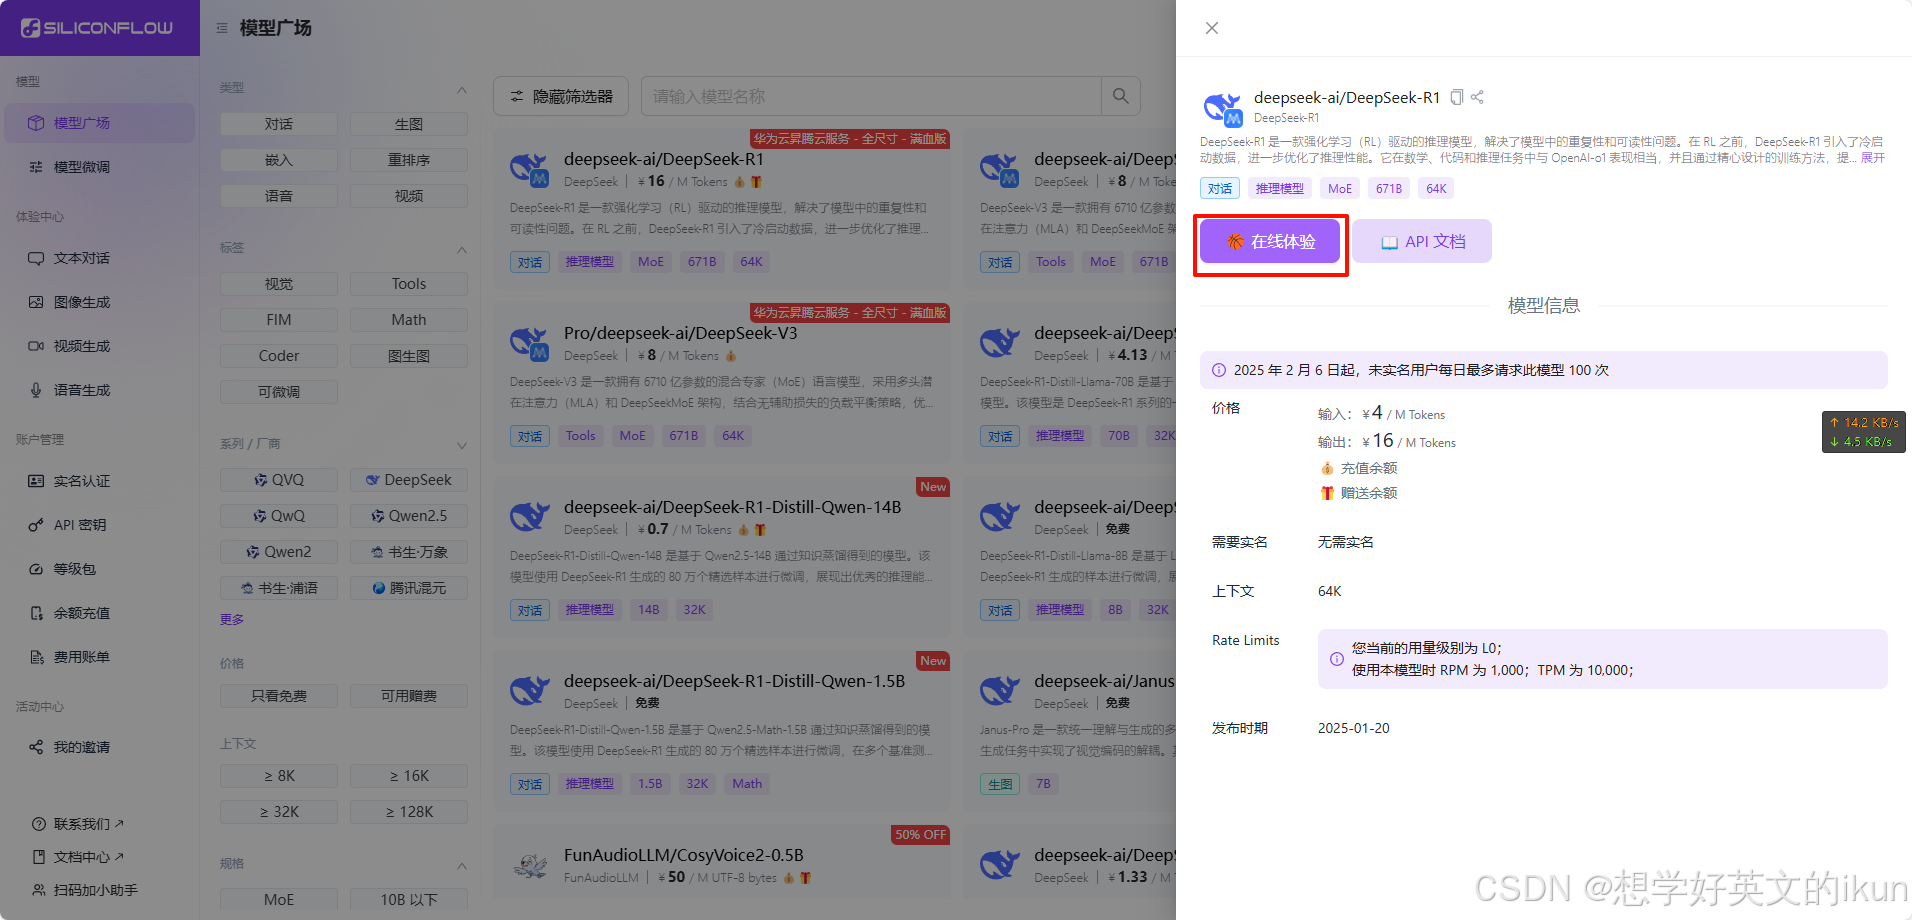Focus the model name search field

pos(871,96)
